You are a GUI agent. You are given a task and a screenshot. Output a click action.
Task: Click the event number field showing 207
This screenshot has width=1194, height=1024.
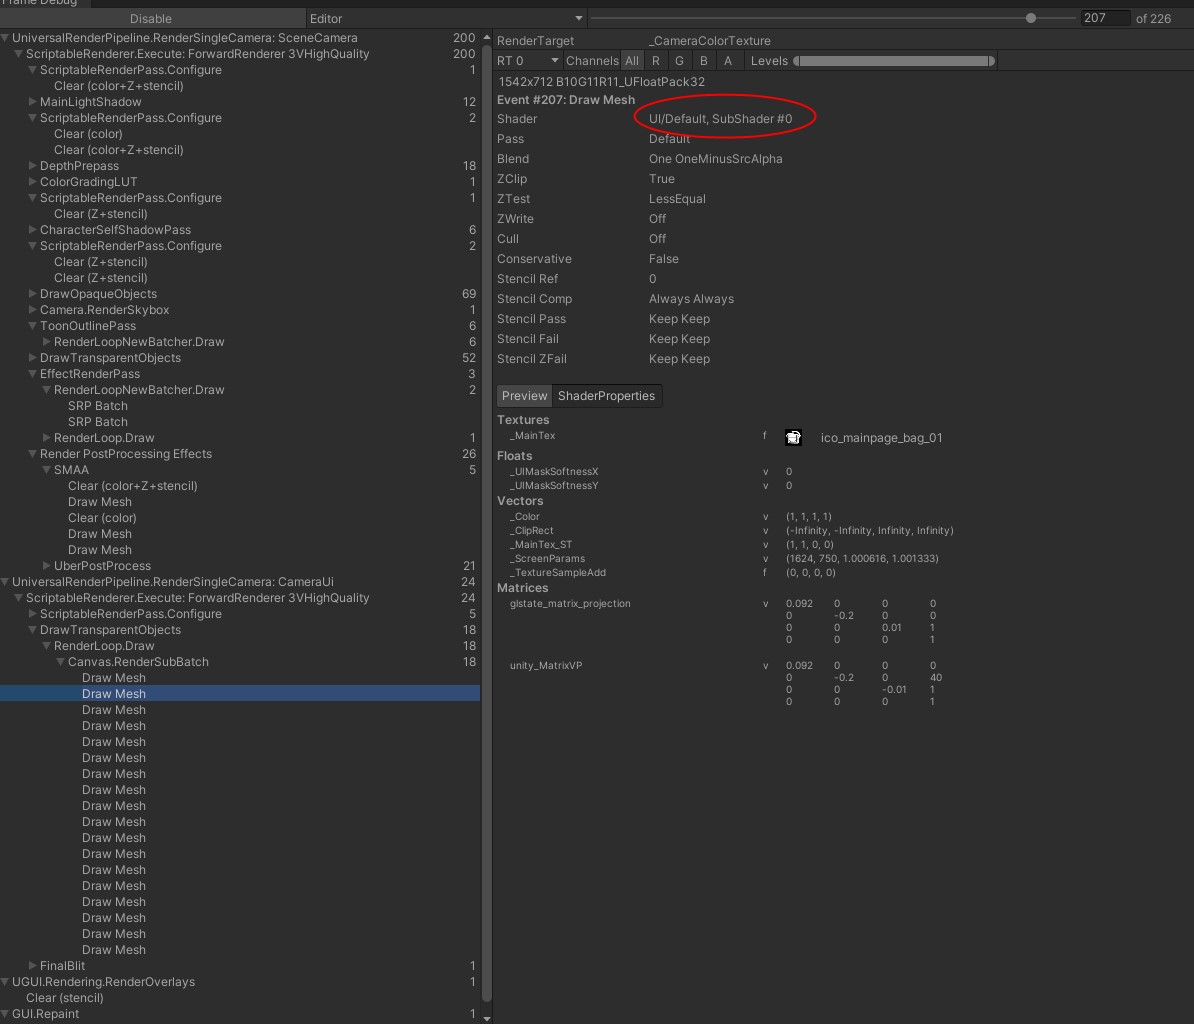pos(1104,18)
